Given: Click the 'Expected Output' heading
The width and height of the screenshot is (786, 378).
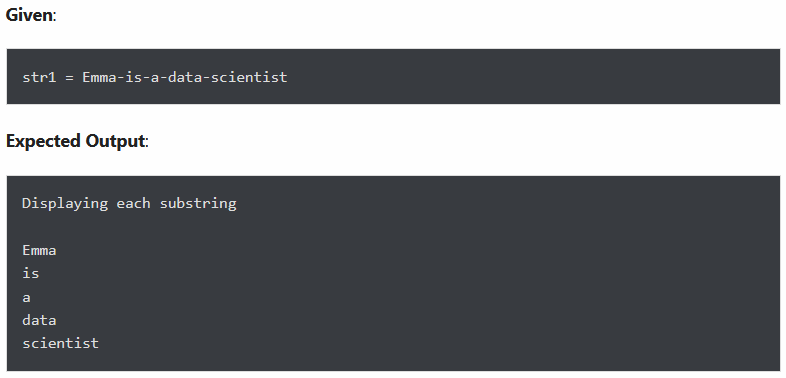Looking at the screenshot, I should pos(75,141).
